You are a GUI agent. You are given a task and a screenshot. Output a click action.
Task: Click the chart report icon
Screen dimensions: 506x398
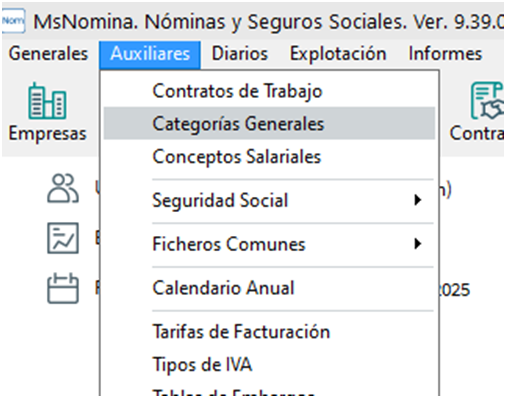click(x=63, y=238)
